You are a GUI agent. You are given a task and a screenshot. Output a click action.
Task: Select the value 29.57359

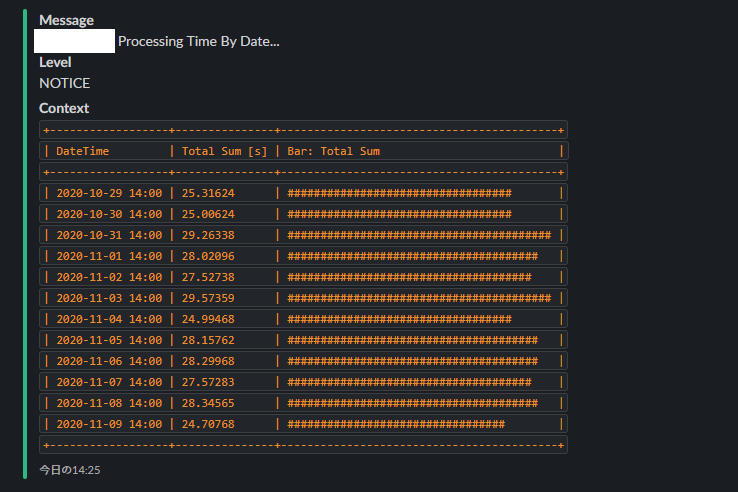[208, 298]
